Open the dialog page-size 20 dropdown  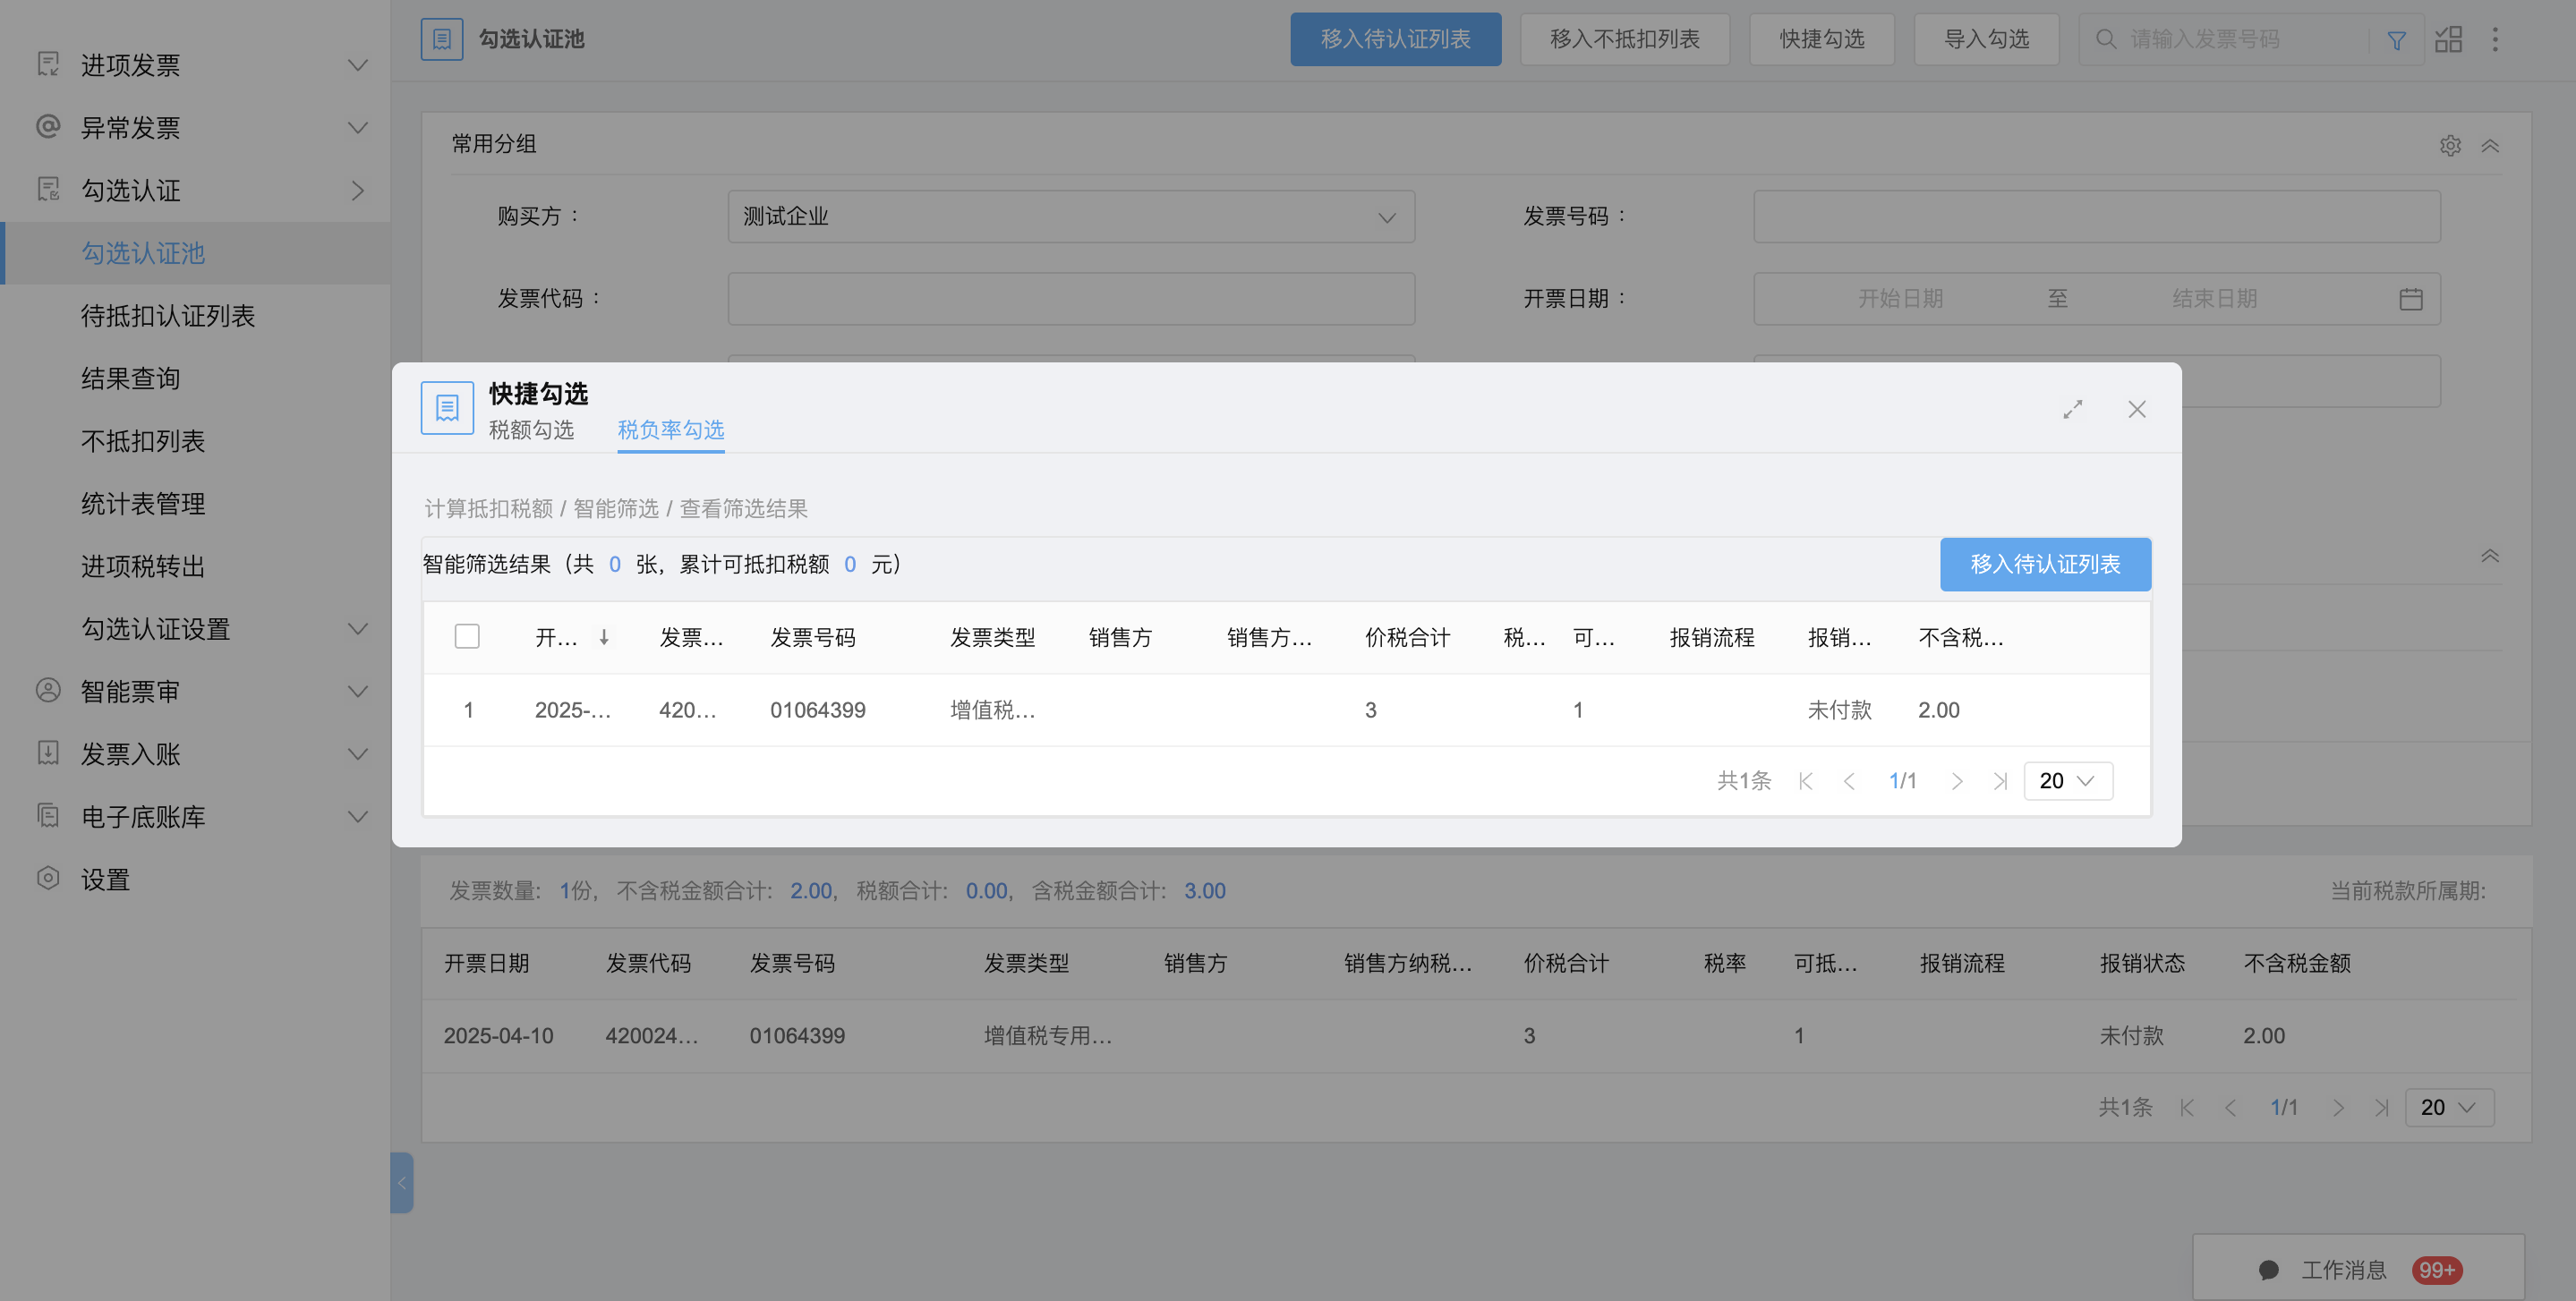2068,781
